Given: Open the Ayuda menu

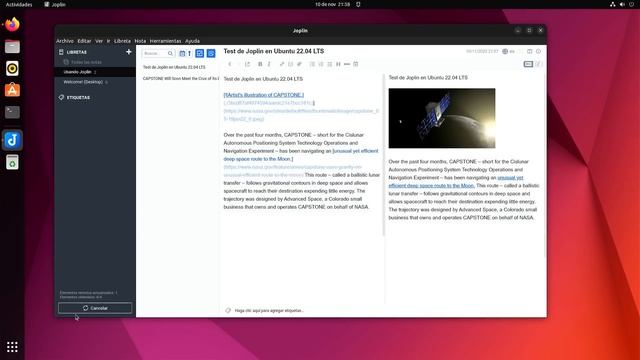Looking at the screenshot, I should tap(192, 41).
